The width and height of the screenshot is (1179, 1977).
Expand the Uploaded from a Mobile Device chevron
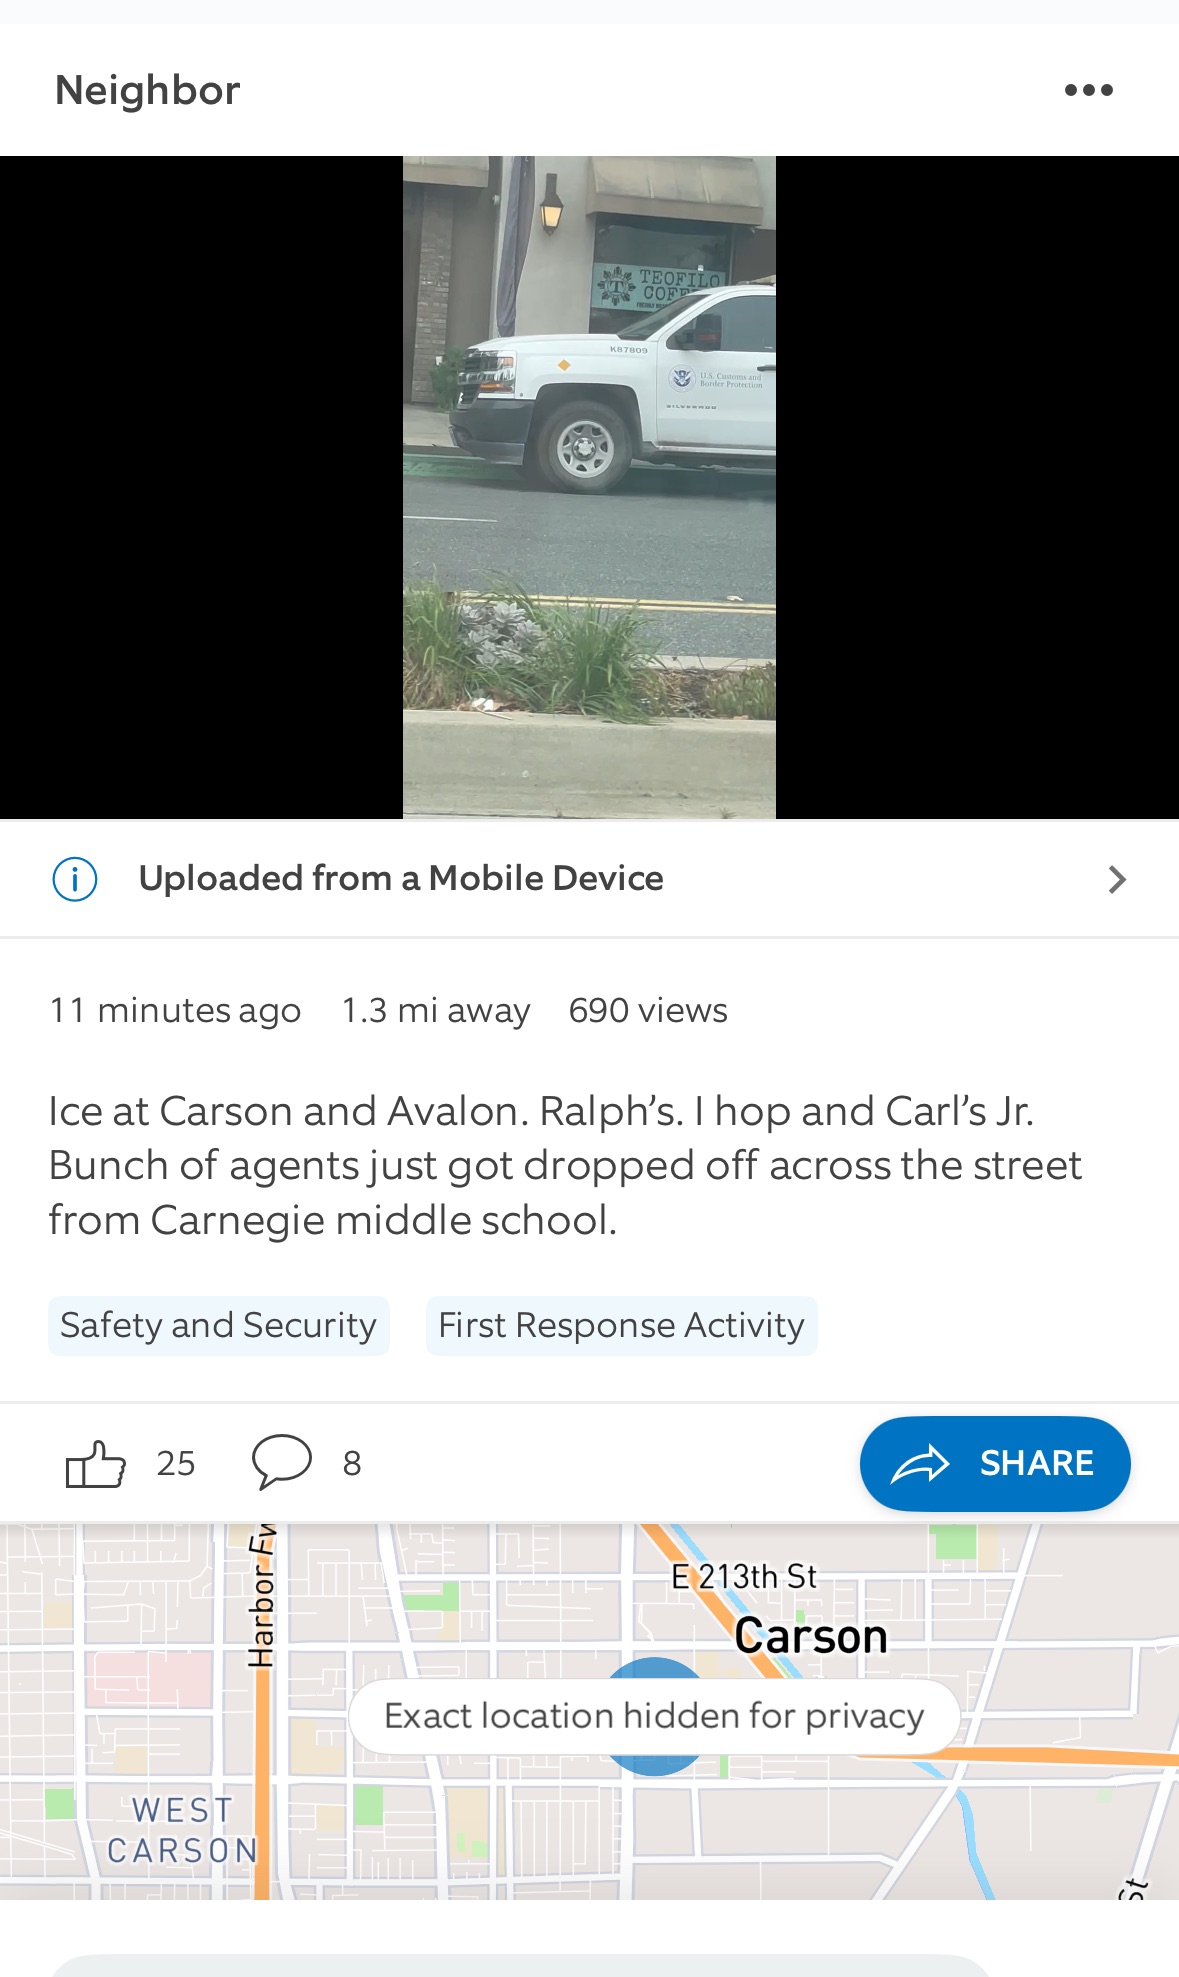click(1117, 879)
